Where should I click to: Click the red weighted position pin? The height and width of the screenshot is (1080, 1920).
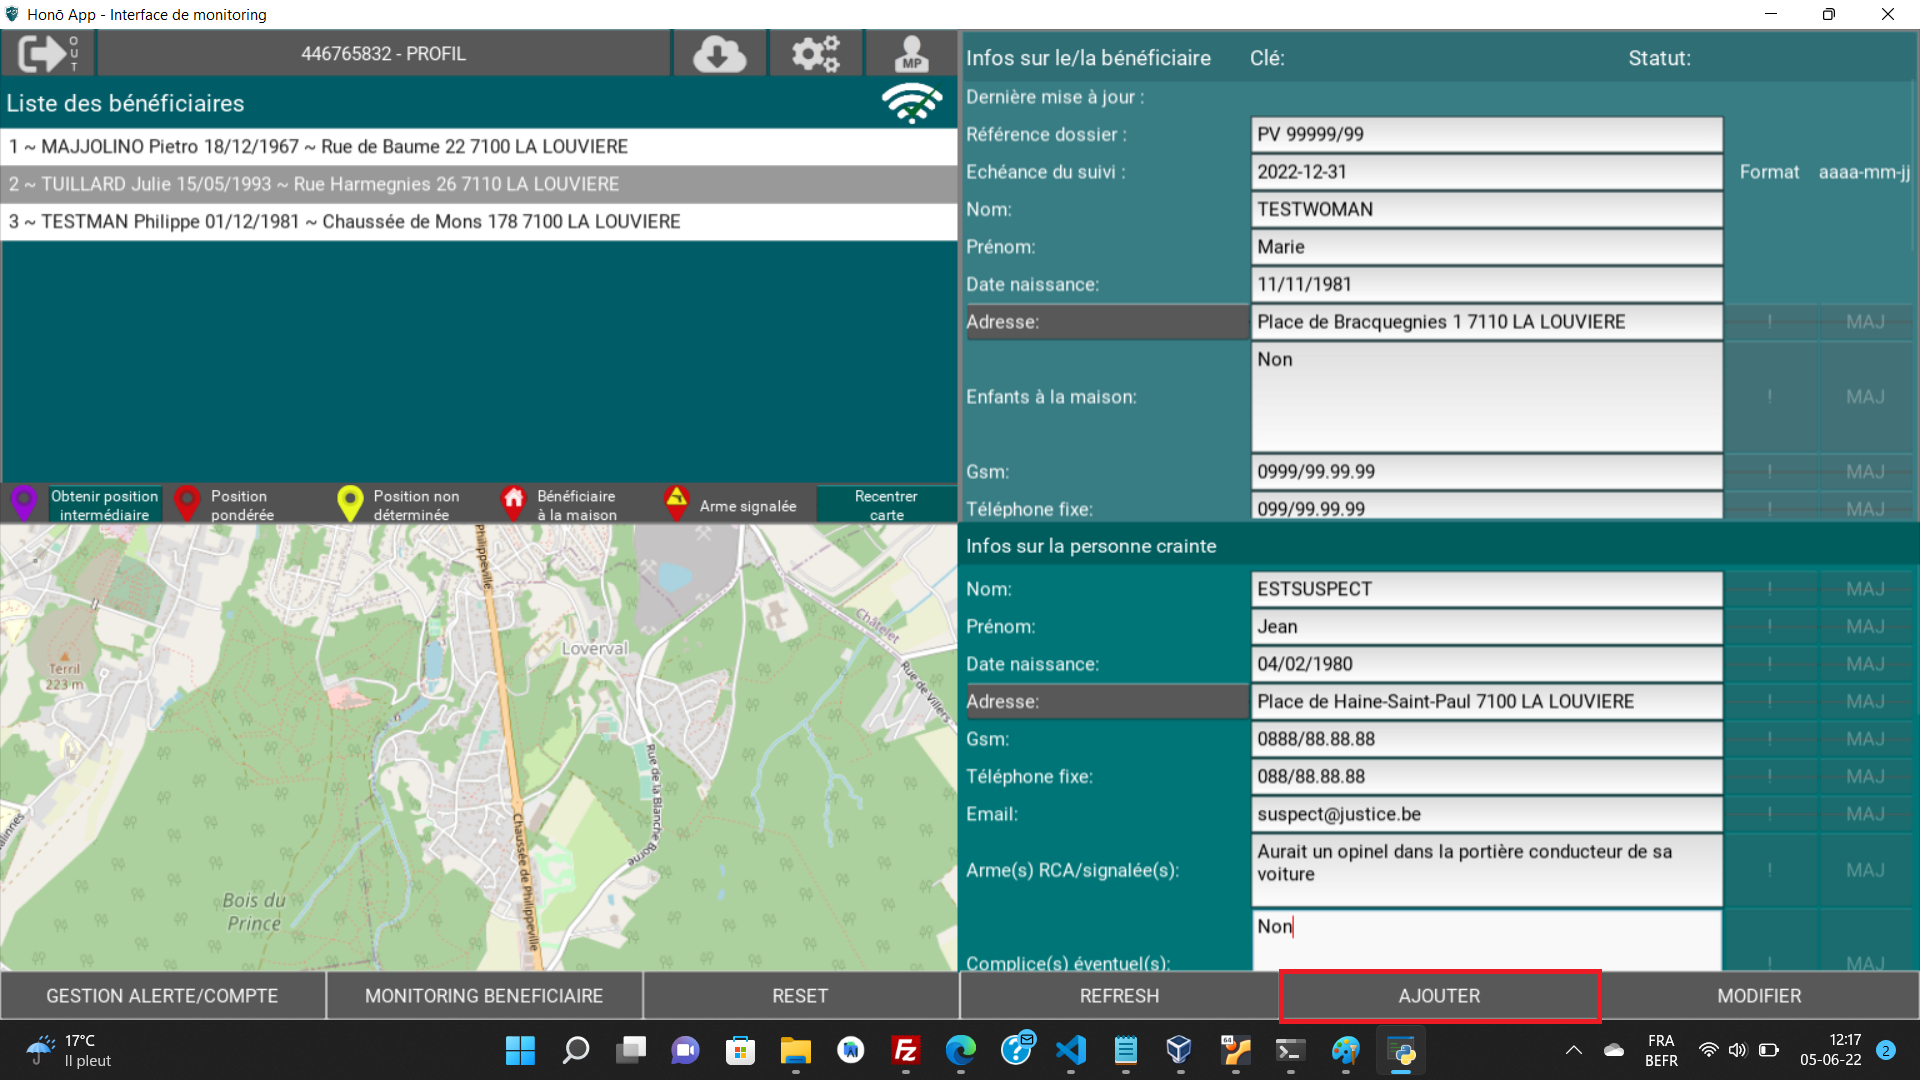186,503
